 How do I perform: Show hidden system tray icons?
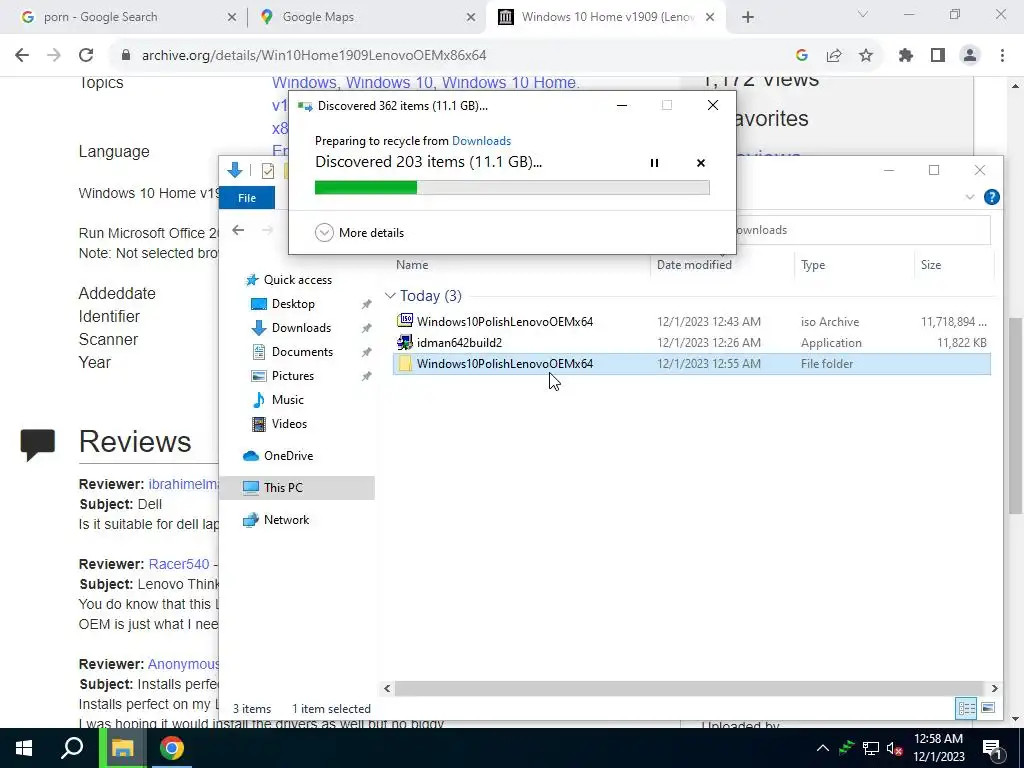tap(823, 748)
